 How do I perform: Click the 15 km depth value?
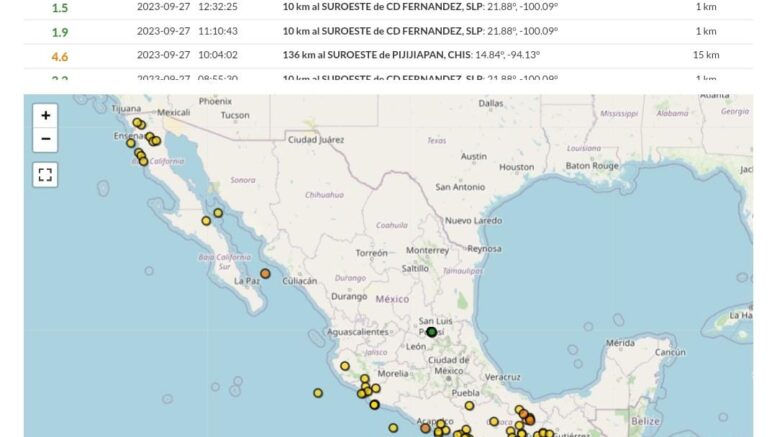point(705,56)
